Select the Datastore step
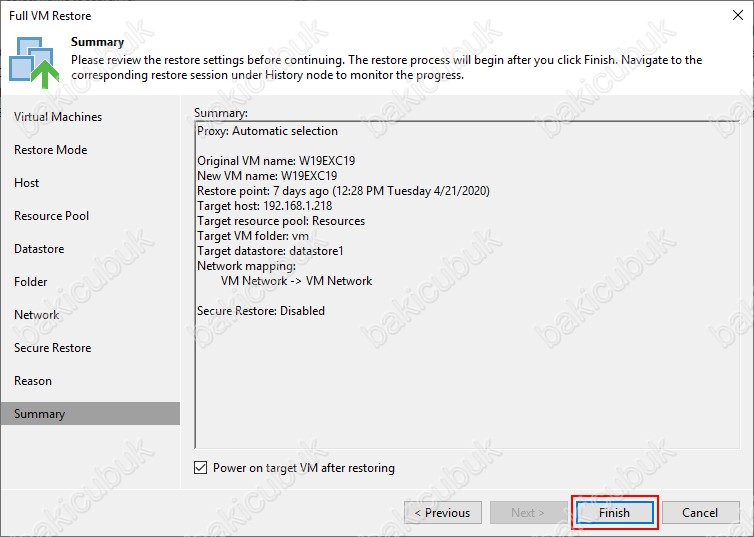754x537 pixels. point(39,249)
